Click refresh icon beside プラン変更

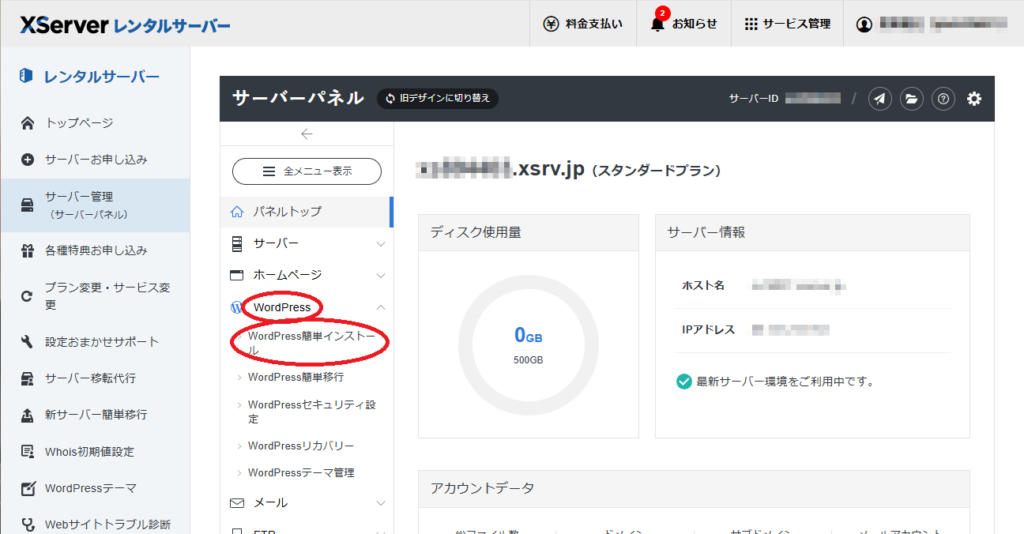(27, 296)
